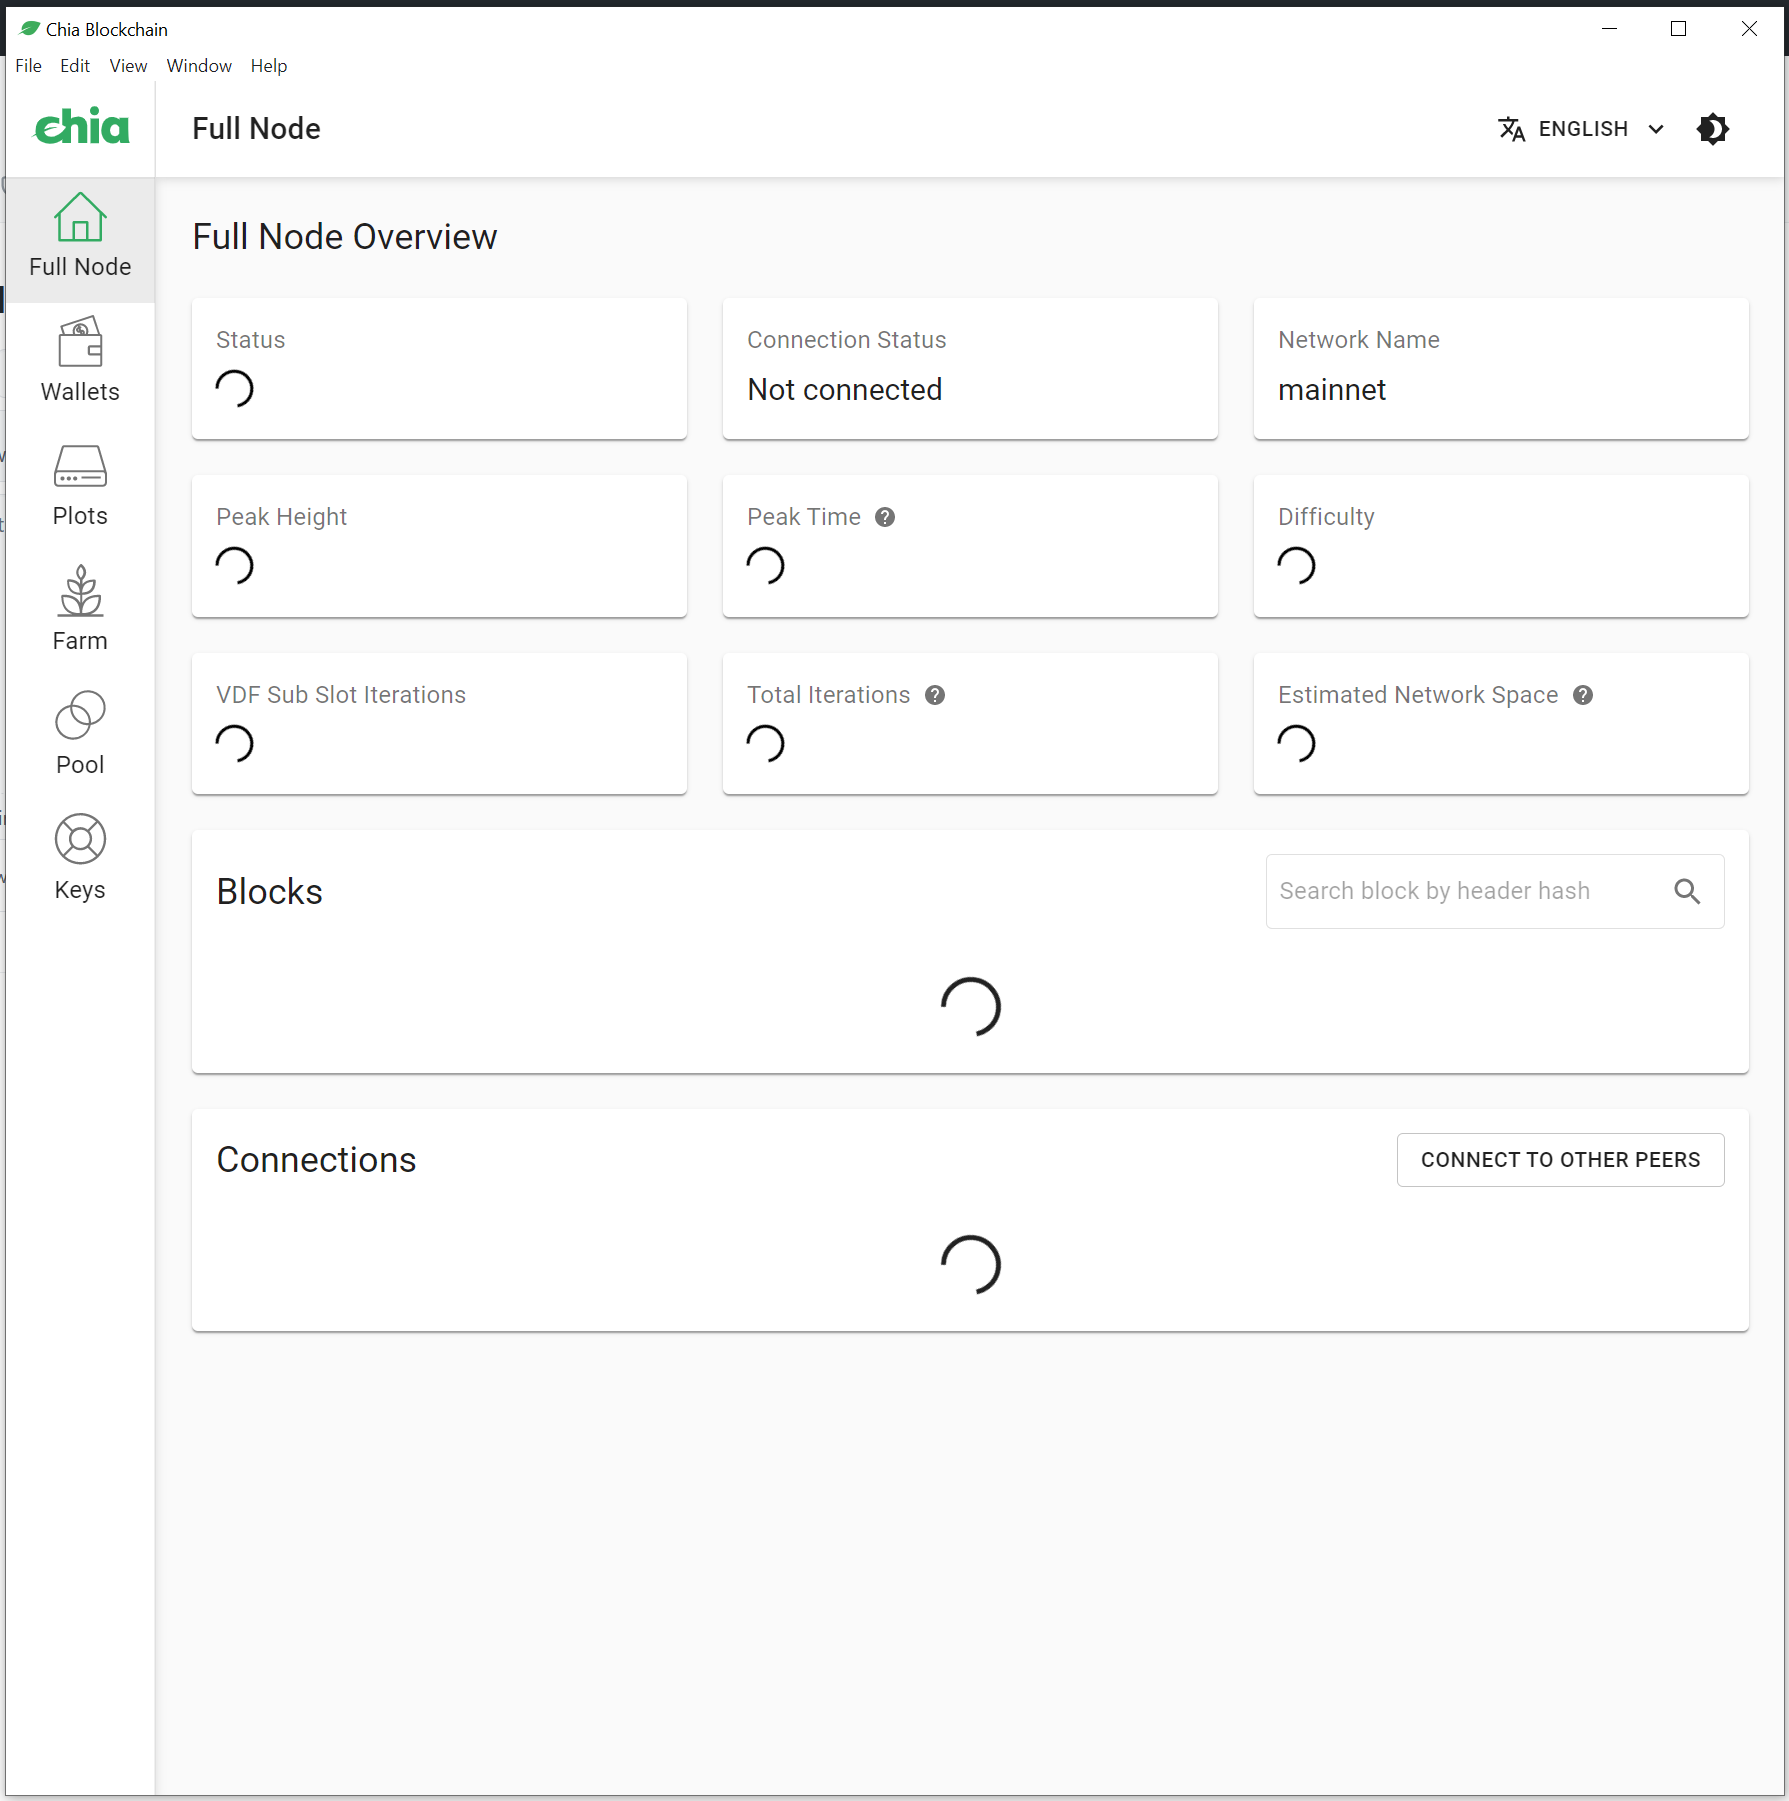Expand the ENGLISH language dropdown
Viewport: 1789px width, 1801px height.
click(x=1582, y=129)
